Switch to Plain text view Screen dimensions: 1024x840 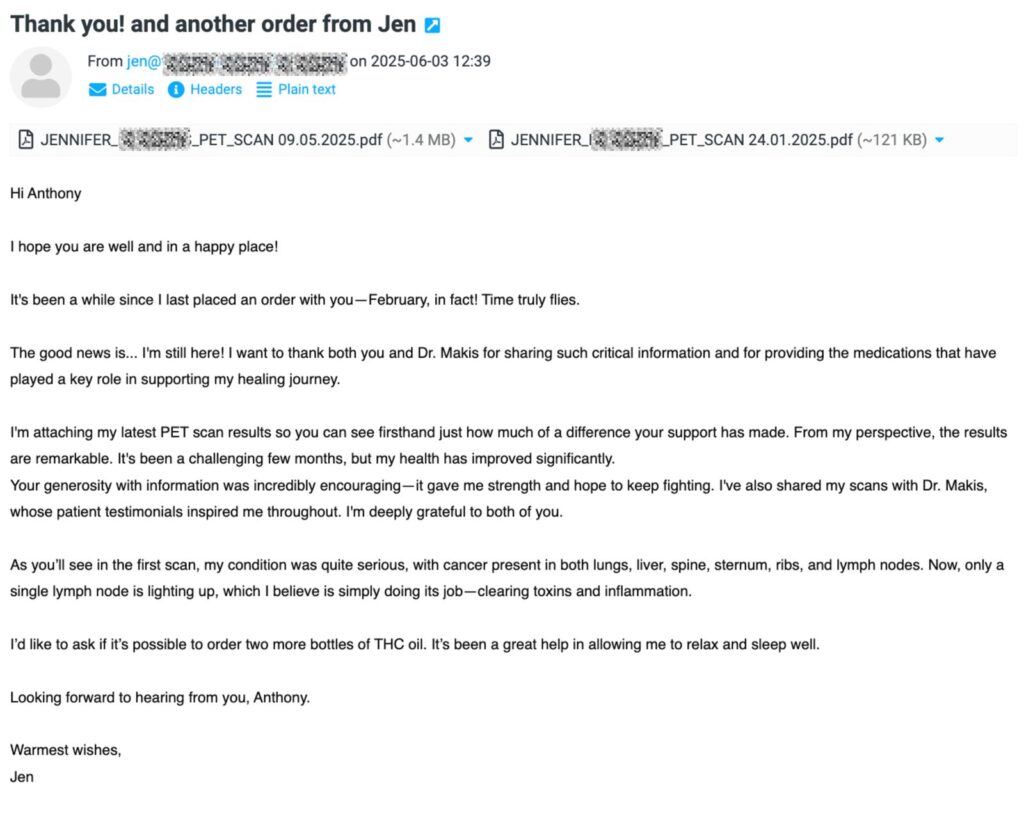coord(296,89)
